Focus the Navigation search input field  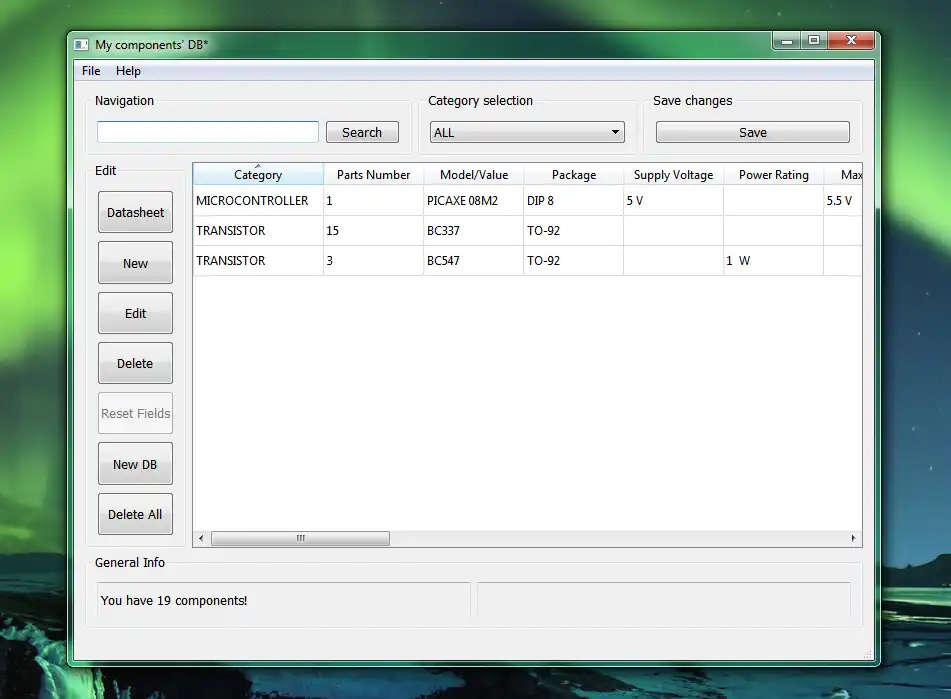pos(207,132)
